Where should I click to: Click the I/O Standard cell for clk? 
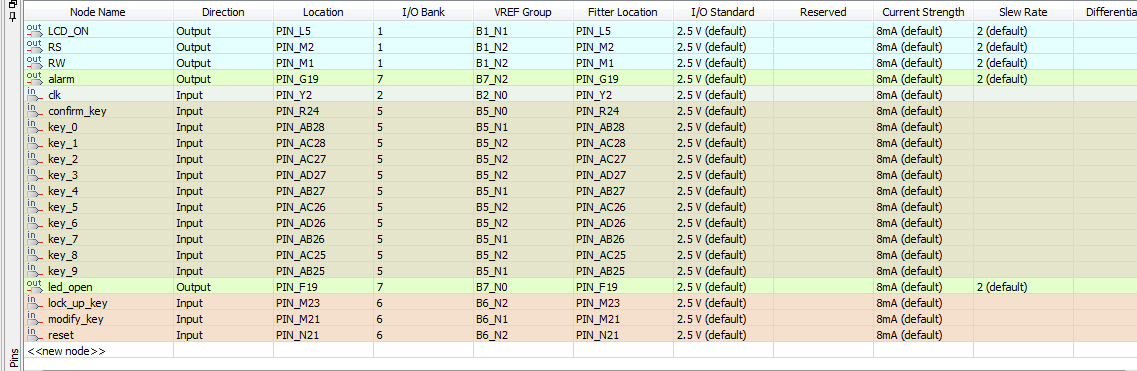724,95
